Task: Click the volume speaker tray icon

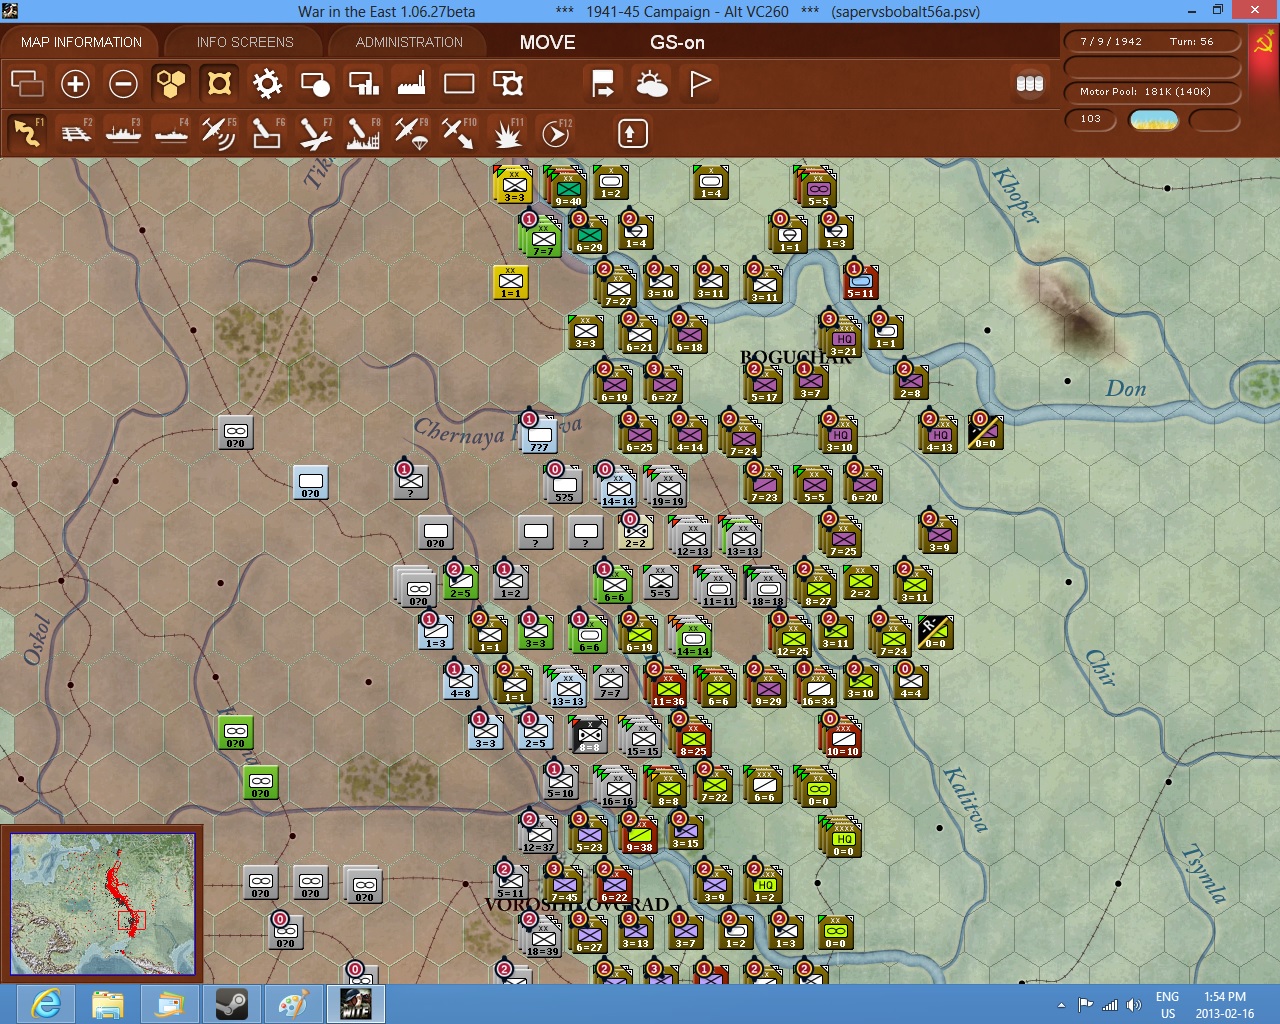Action: pyautogui.click(x=1133, y=1005)
